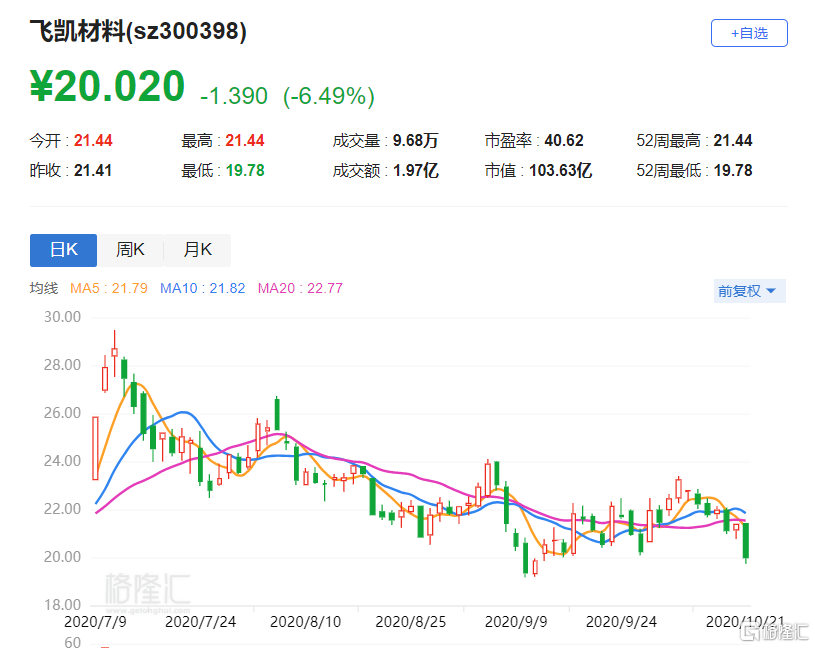Click the current price ¥20.020
815x648 pixels.
tap(107, 86)
